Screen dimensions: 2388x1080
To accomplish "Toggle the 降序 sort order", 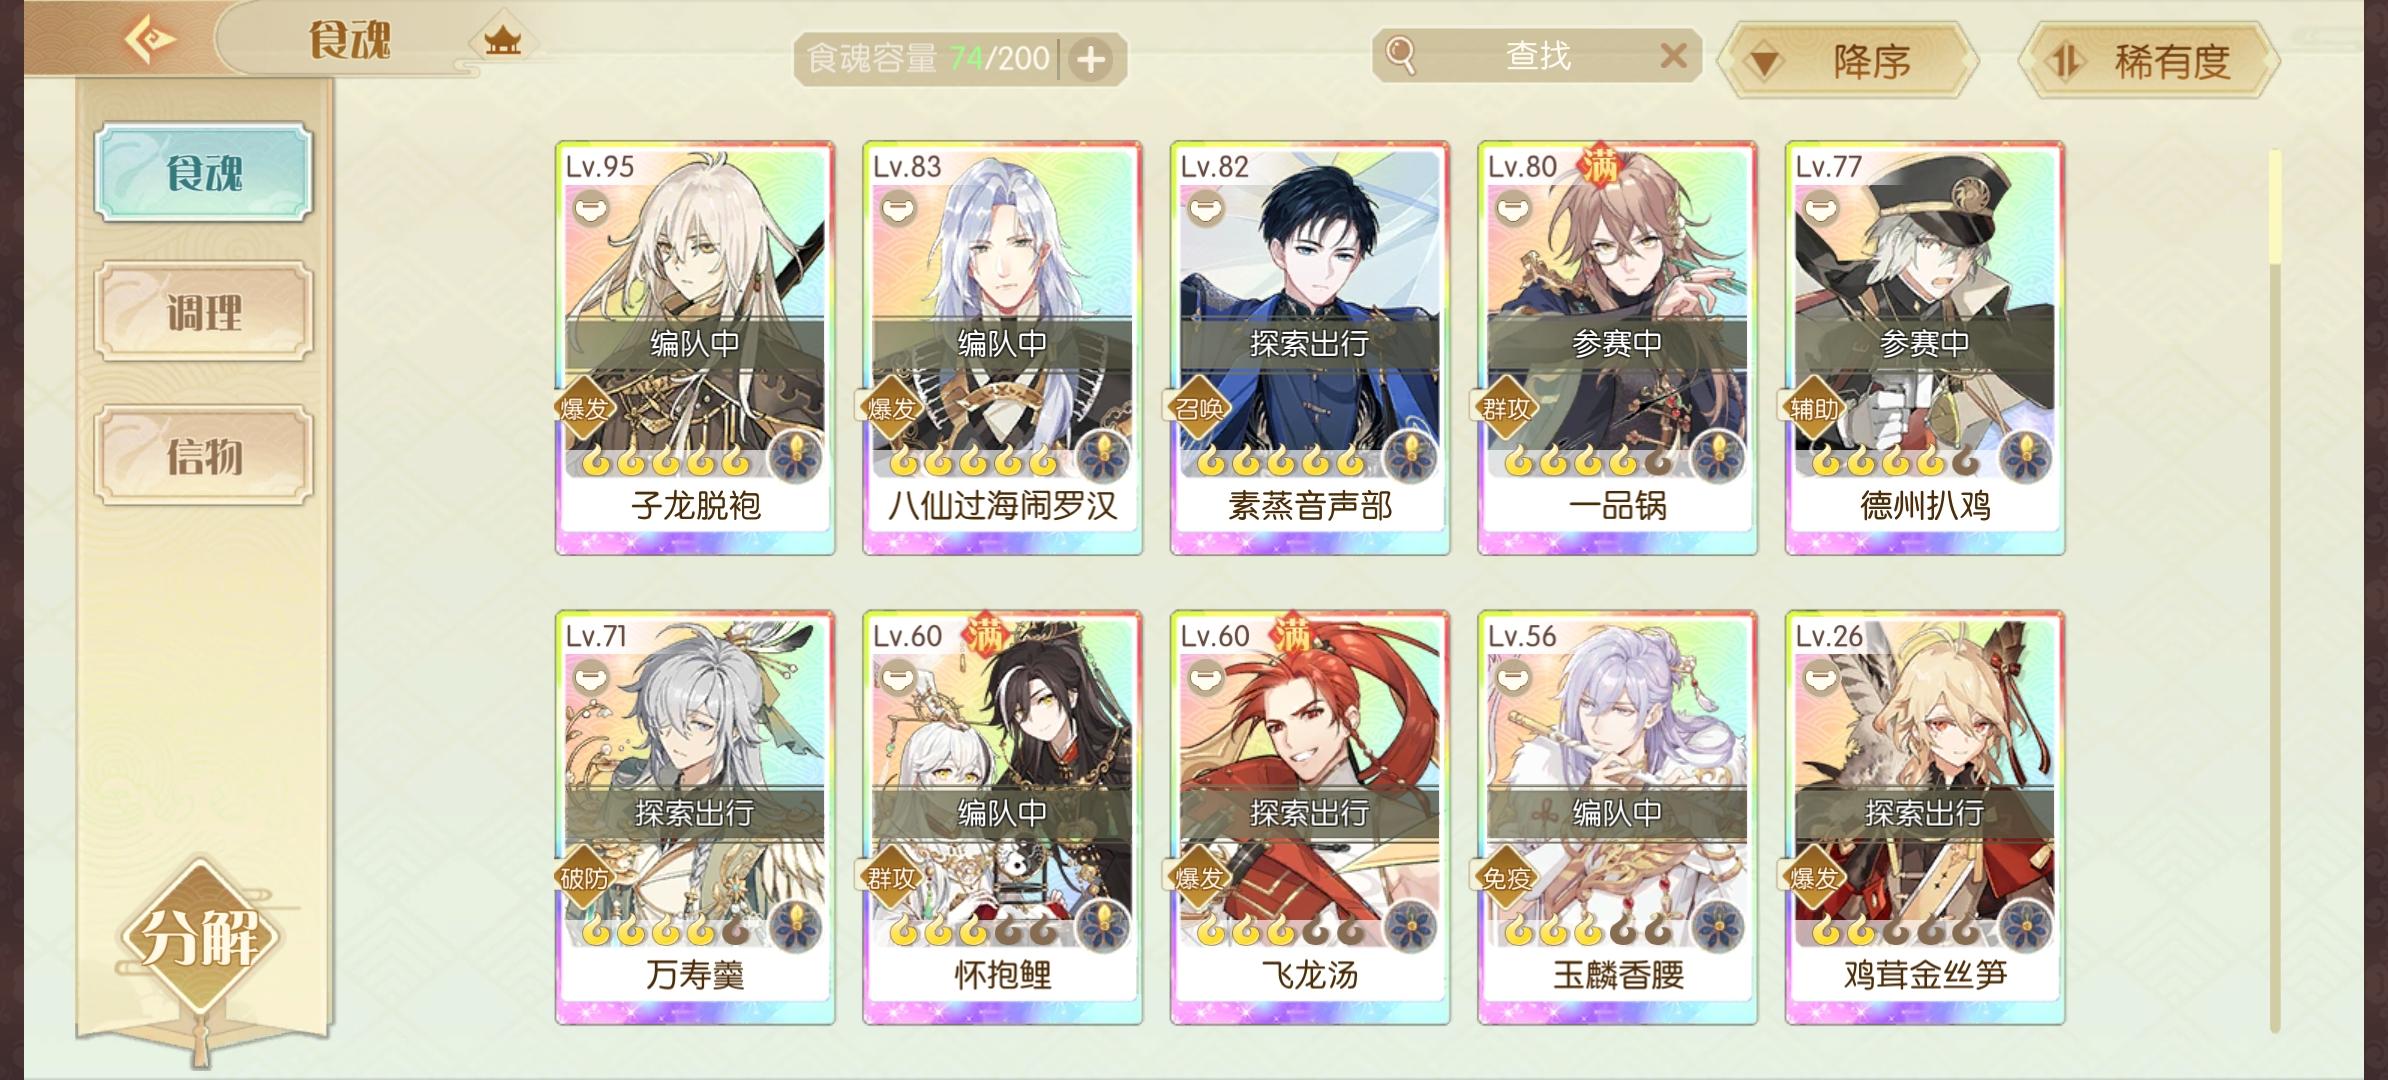I will click(x=1848, y=62).
